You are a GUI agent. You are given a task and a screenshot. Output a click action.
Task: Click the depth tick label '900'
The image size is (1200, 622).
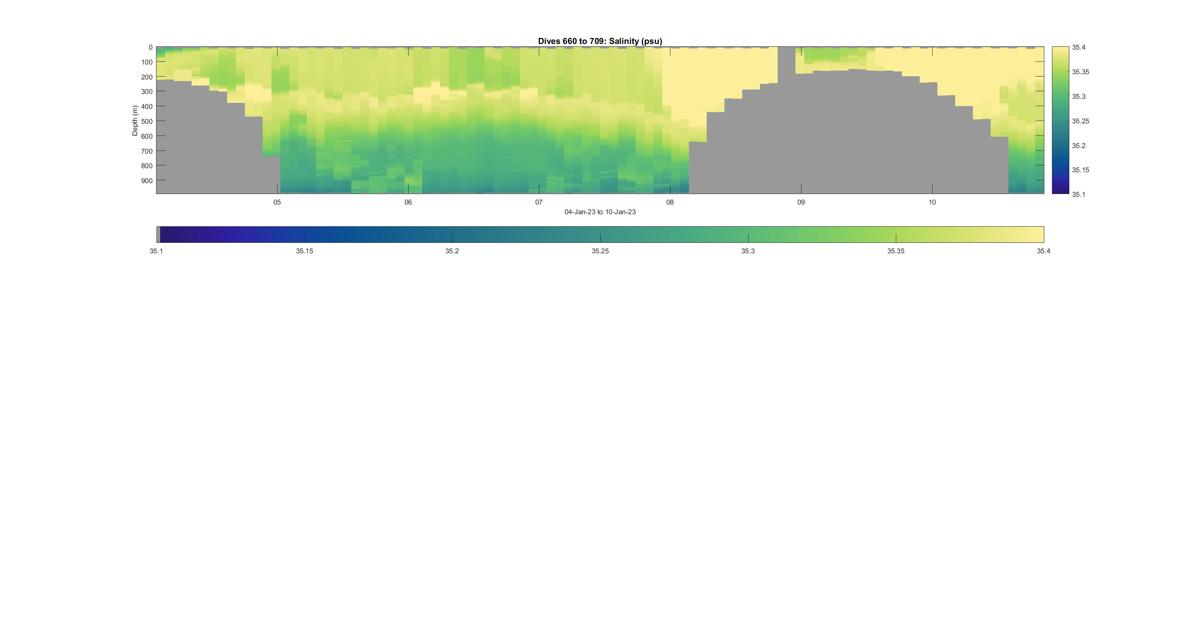146,181
